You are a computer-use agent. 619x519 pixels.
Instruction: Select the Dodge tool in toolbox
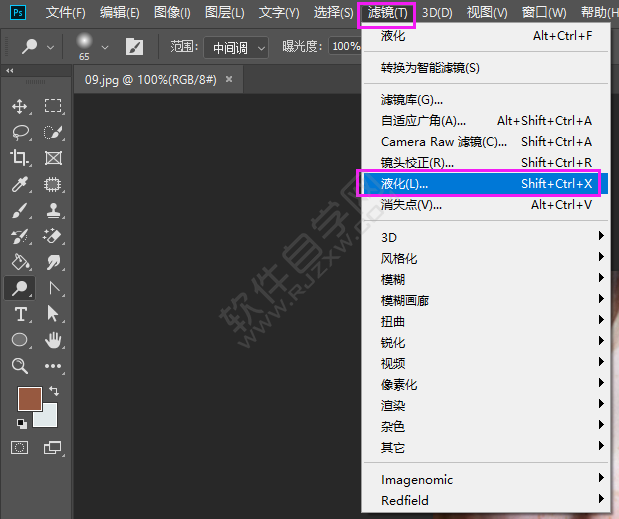[19, 288]
